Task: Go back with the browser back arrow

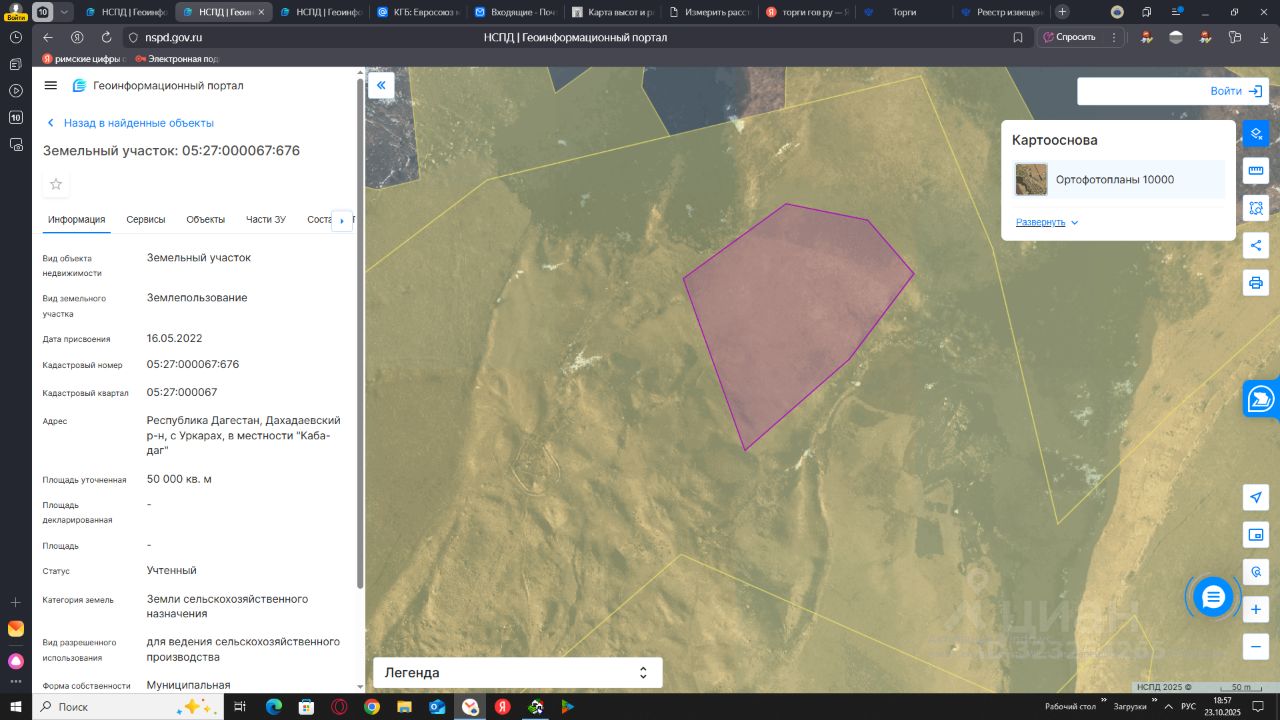Action: point(48,37)
